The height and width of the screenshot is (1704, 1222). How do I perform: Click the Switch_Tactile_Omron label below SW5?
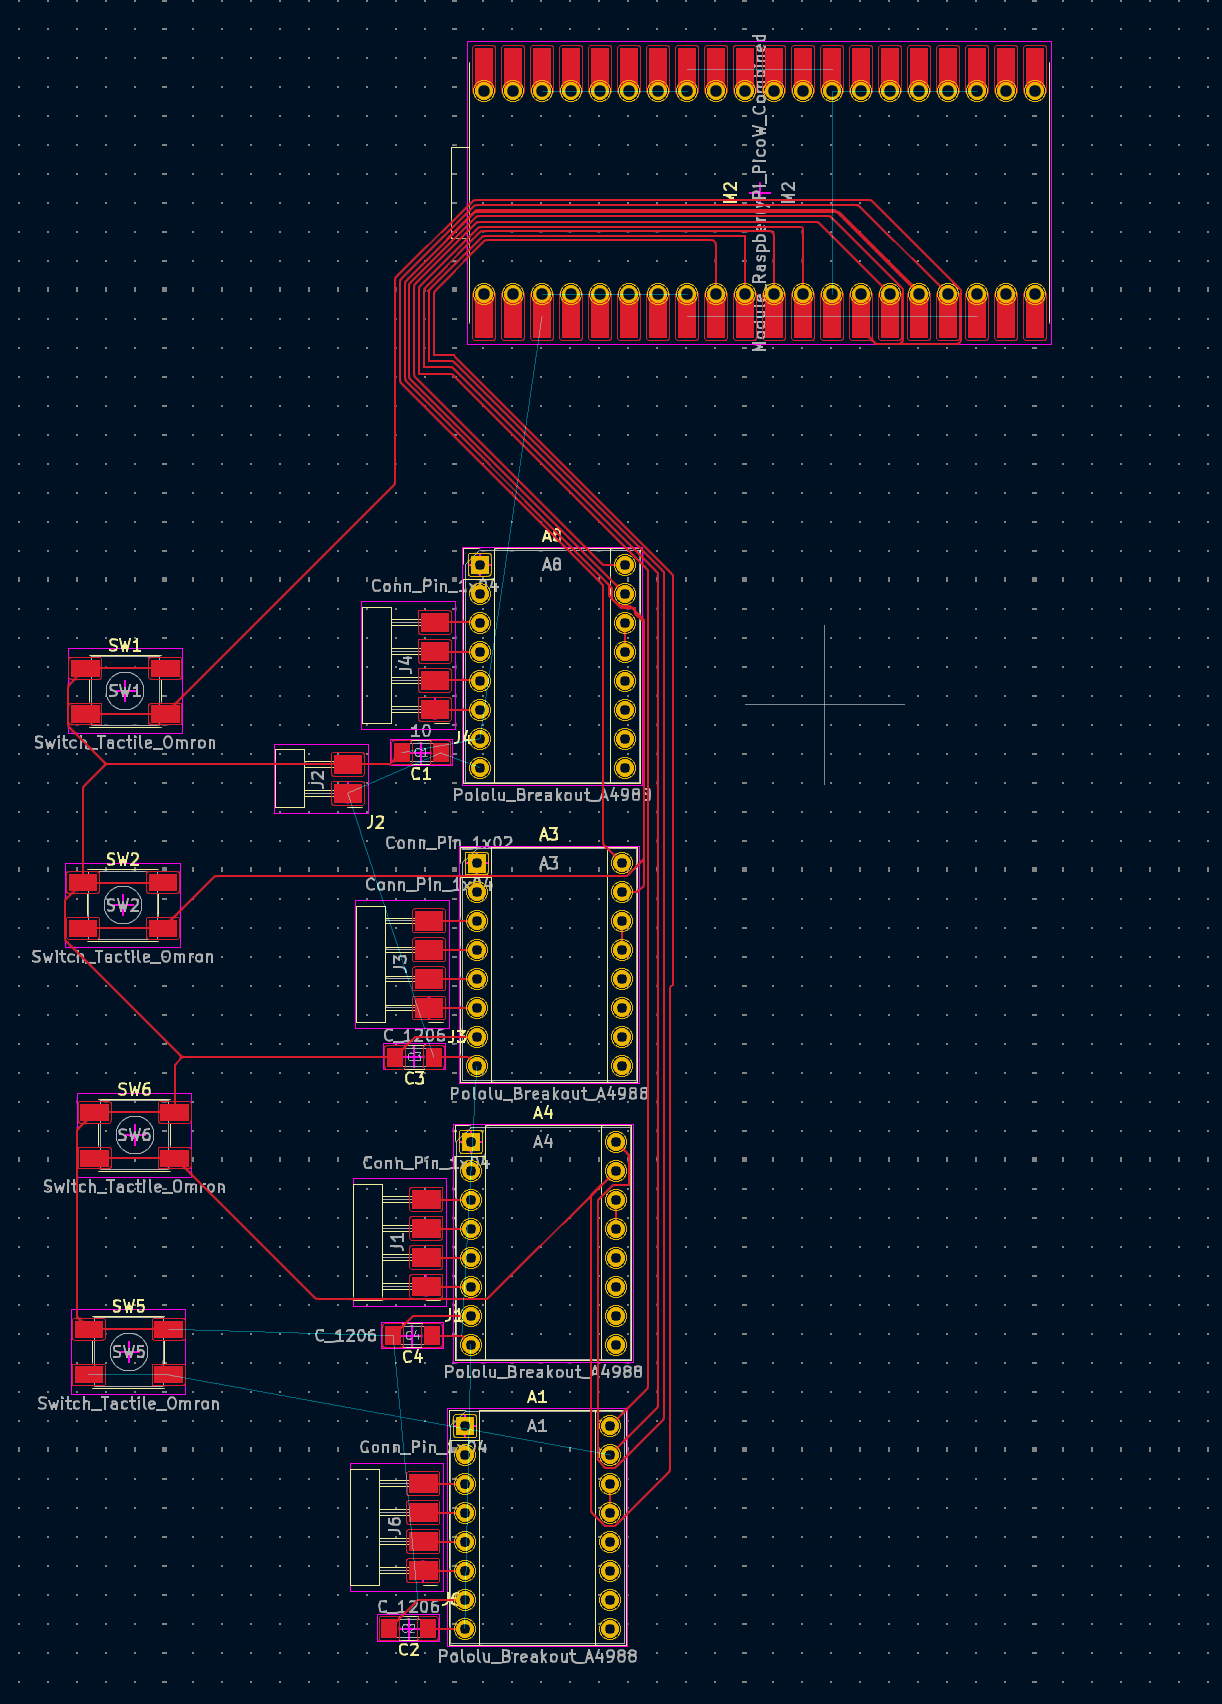pyautogui.click(x=128, y=1404)
